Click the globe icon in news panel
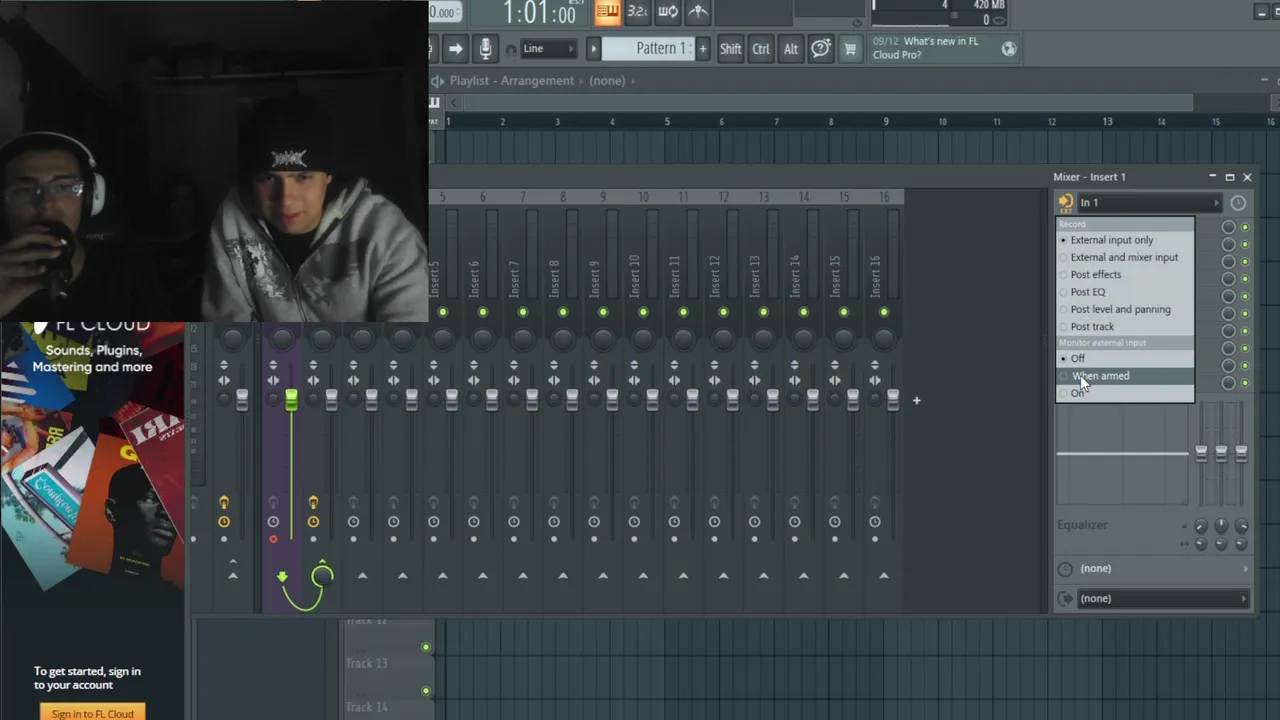 1008,48
